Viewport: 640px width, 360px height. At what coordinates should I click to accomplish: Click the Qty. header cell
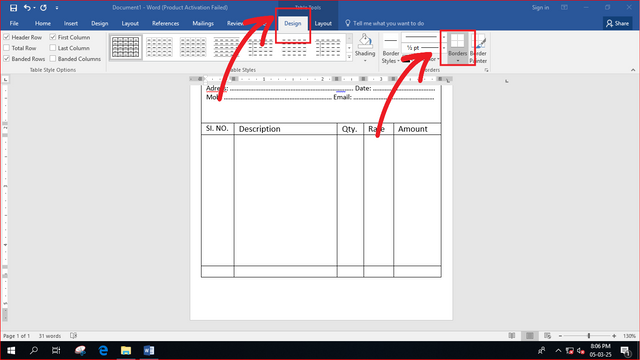(350, 129)
